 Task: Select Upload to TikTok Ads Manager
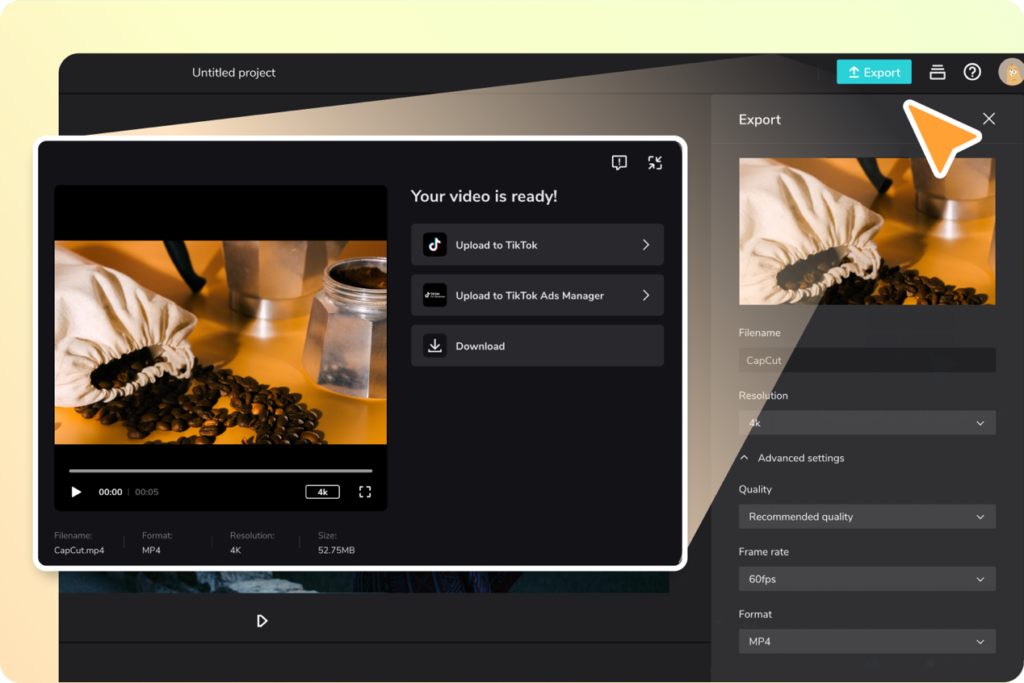pos(537,295)
